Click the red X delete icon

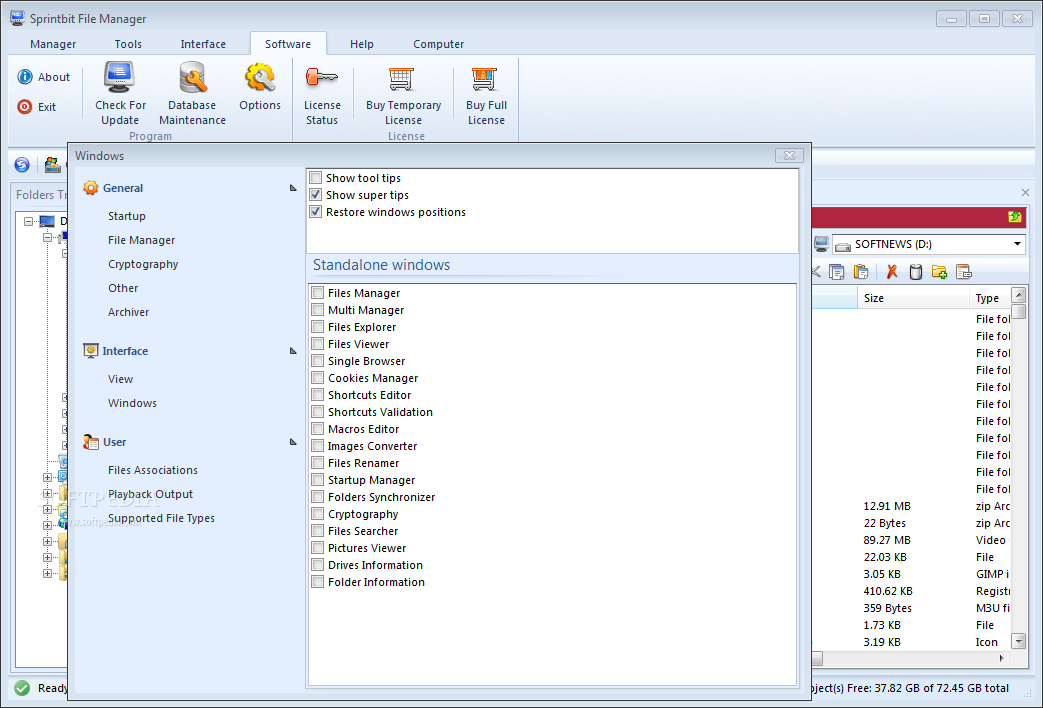pos(892,271)
